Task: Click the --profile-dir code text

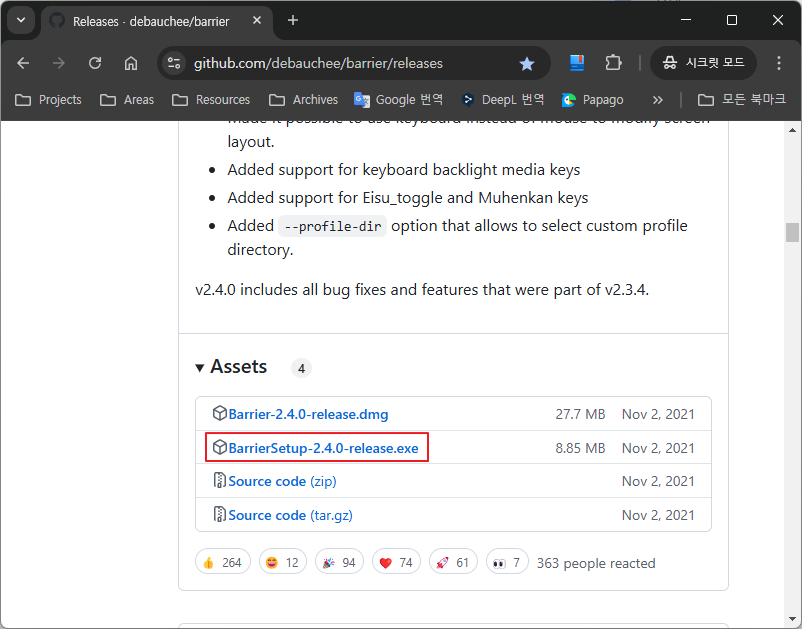Action: point(332,226)
